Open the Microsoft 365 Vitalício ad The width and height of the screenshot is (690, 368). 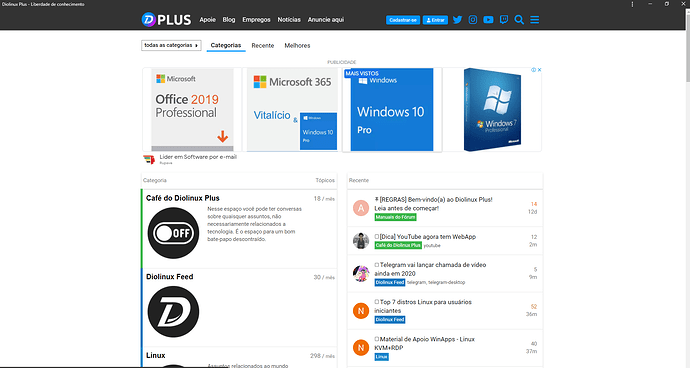pos(292,110)
